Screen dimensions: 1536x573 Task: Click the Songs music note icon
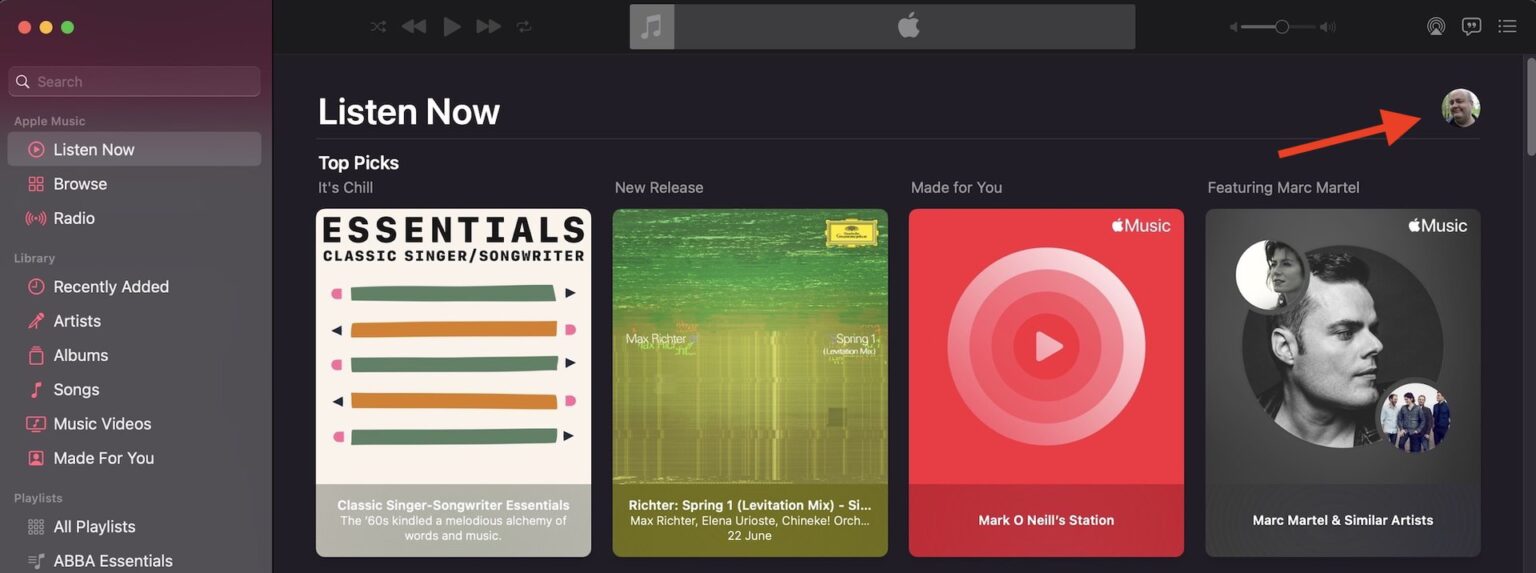pos(36,389)
